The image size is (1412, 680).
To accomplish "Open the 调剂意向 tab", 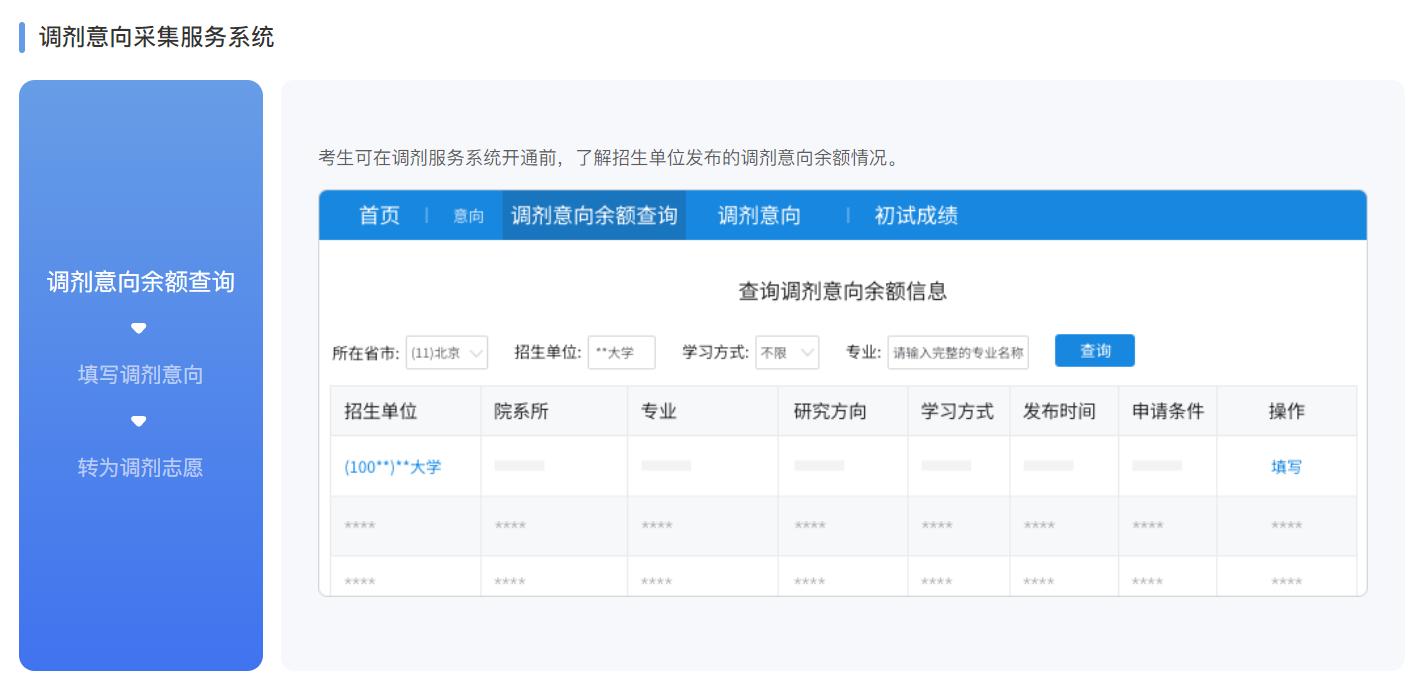I will point(759,215).
